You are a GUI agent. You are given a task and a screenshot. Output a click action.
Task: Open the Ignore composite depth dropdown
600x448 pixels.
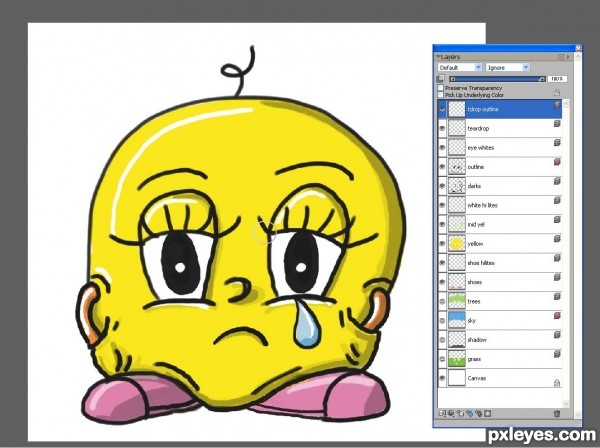(507, 67)
